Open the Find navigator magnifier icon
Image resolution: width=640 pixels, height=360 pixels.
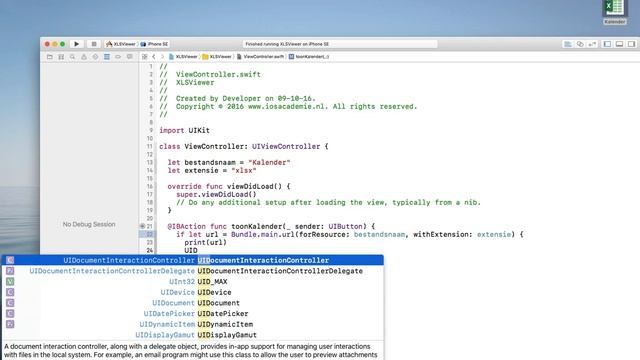72,57
